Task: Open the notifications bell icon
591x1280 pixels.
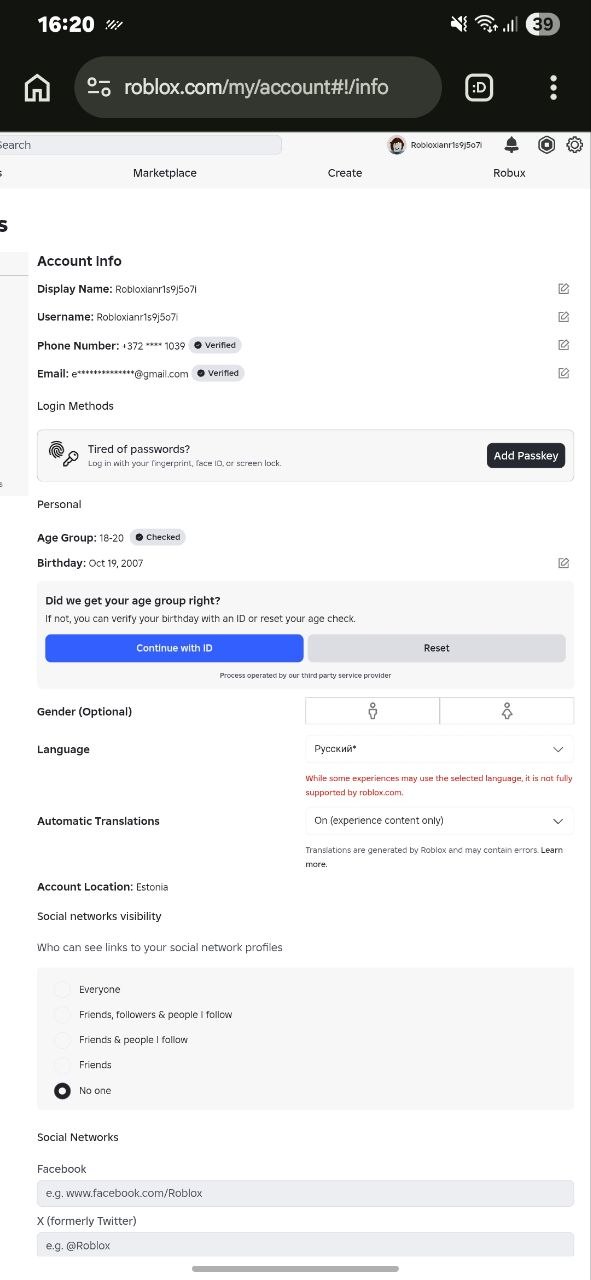Action: click(x=512, y=145)
